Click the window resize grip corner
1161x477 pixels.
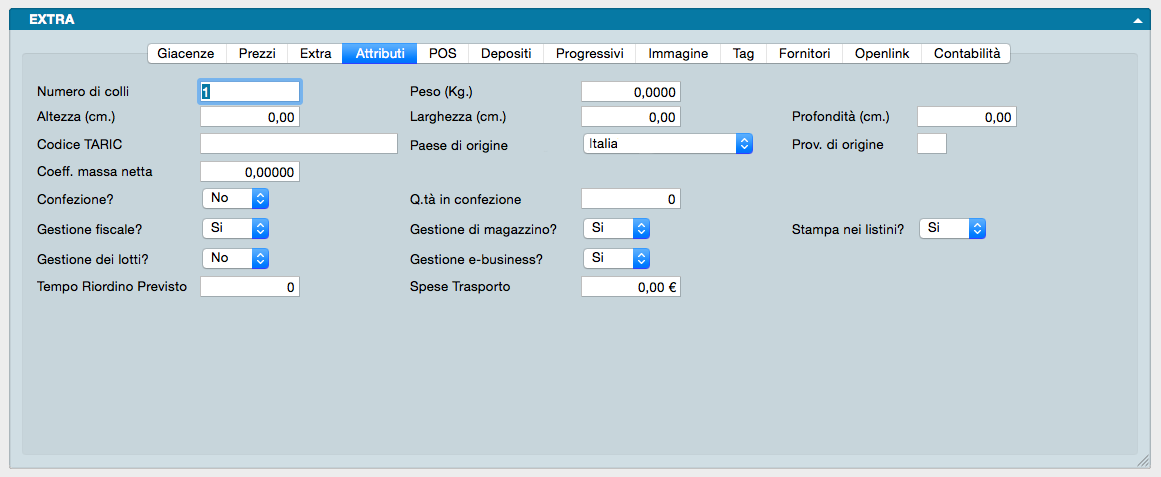point(1143,462)
